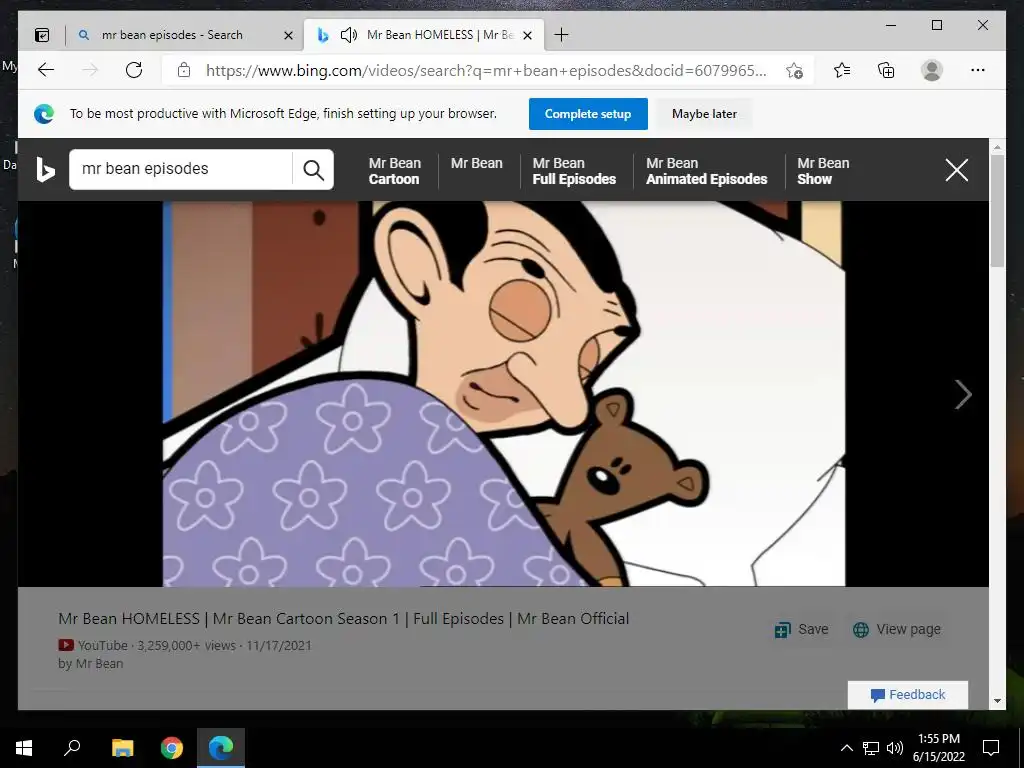This screenshot has width=1024, height=768.
Task: Close the video viewer with the X
Action: [x=957, y=170]
